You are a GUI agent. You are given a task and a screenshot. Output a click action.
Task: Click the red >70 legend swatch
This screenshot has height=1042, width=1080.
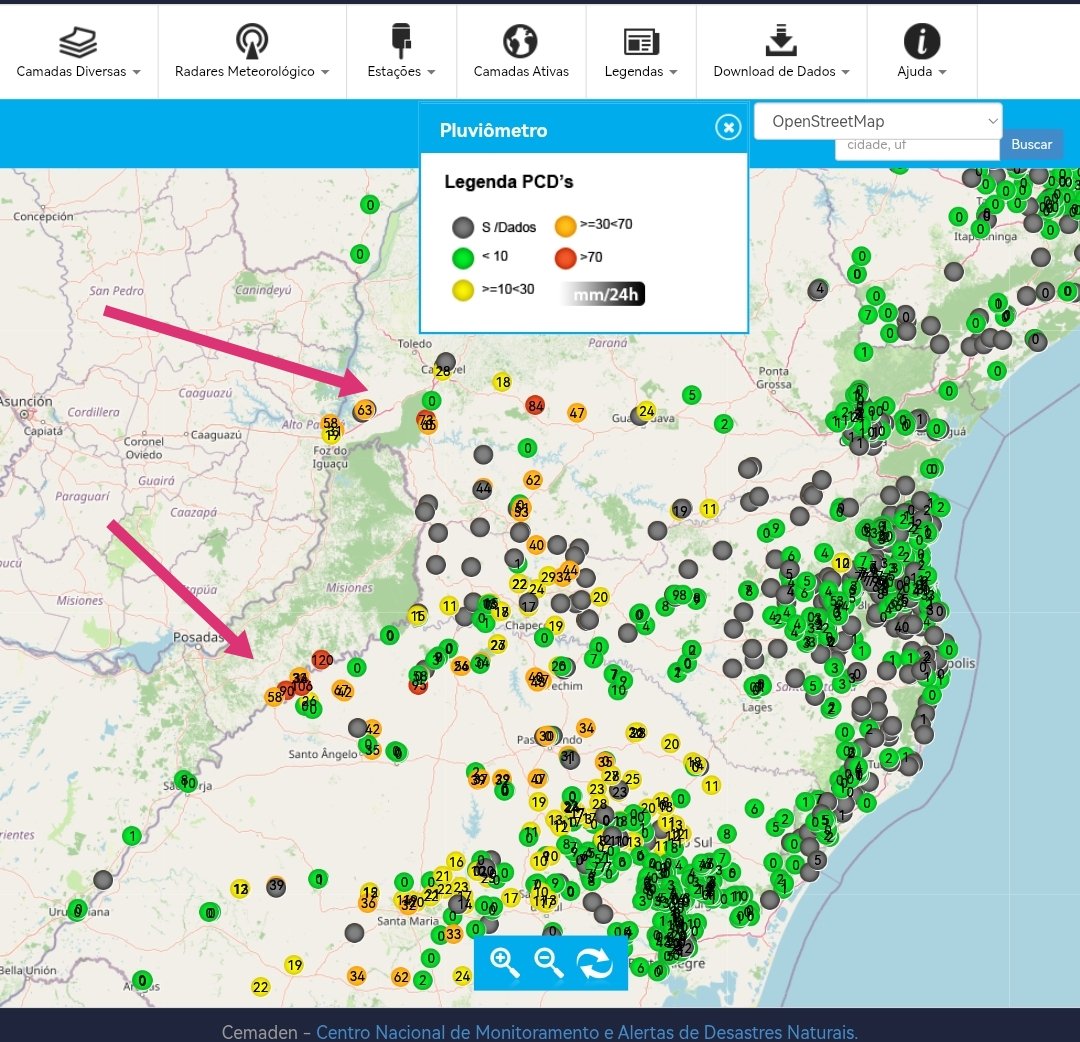[x=565, y=258]
